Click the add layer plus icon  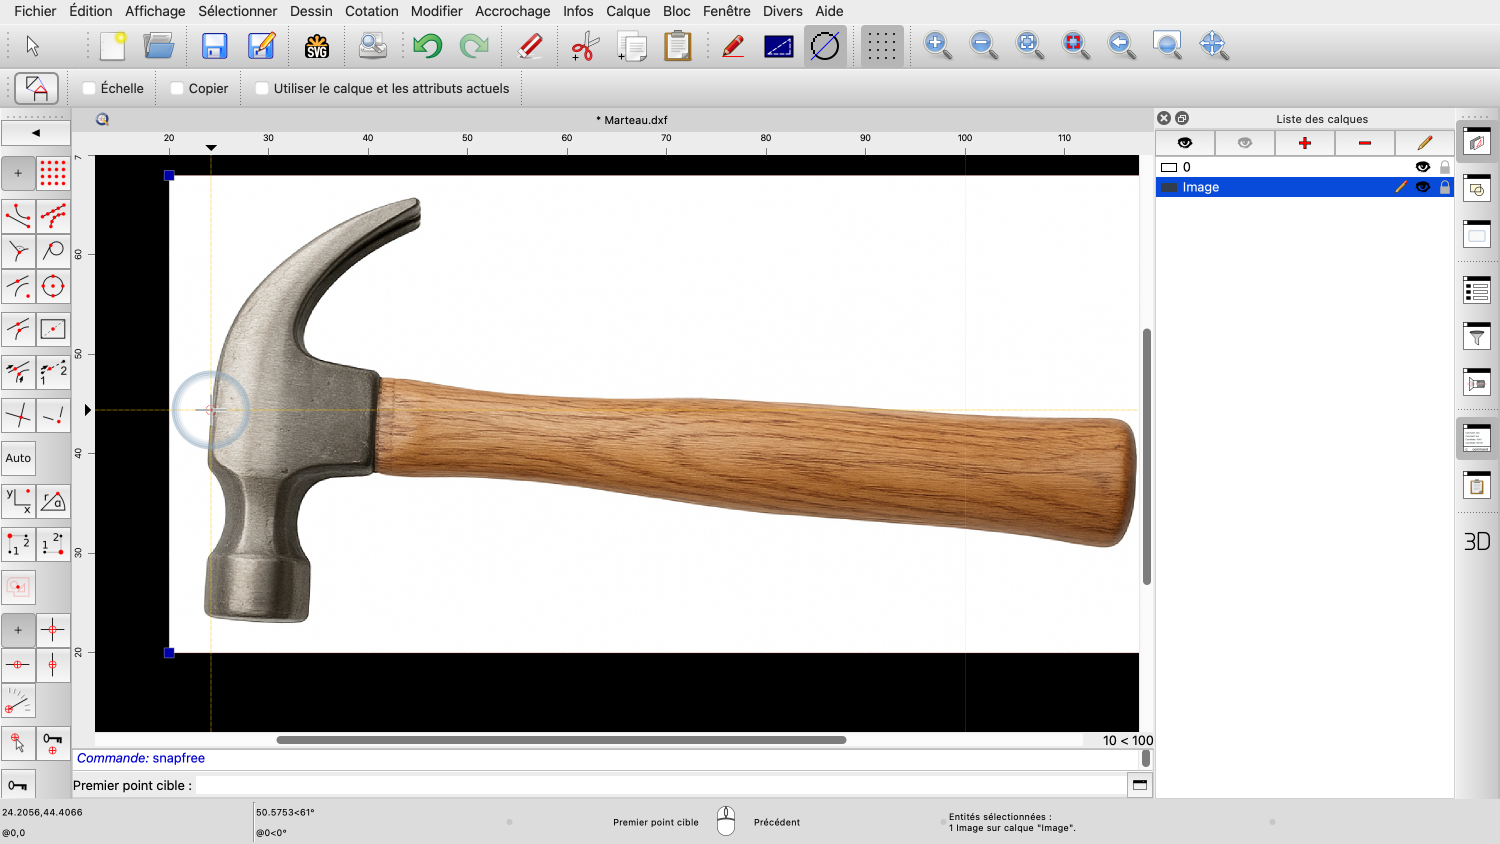click(x=1304, y=143)
